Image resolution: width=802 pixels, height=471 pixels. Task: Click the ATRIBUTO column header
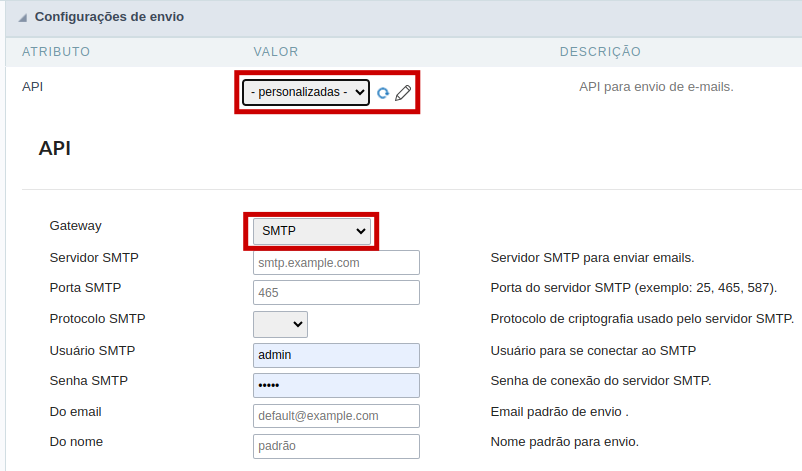[56, 51]
